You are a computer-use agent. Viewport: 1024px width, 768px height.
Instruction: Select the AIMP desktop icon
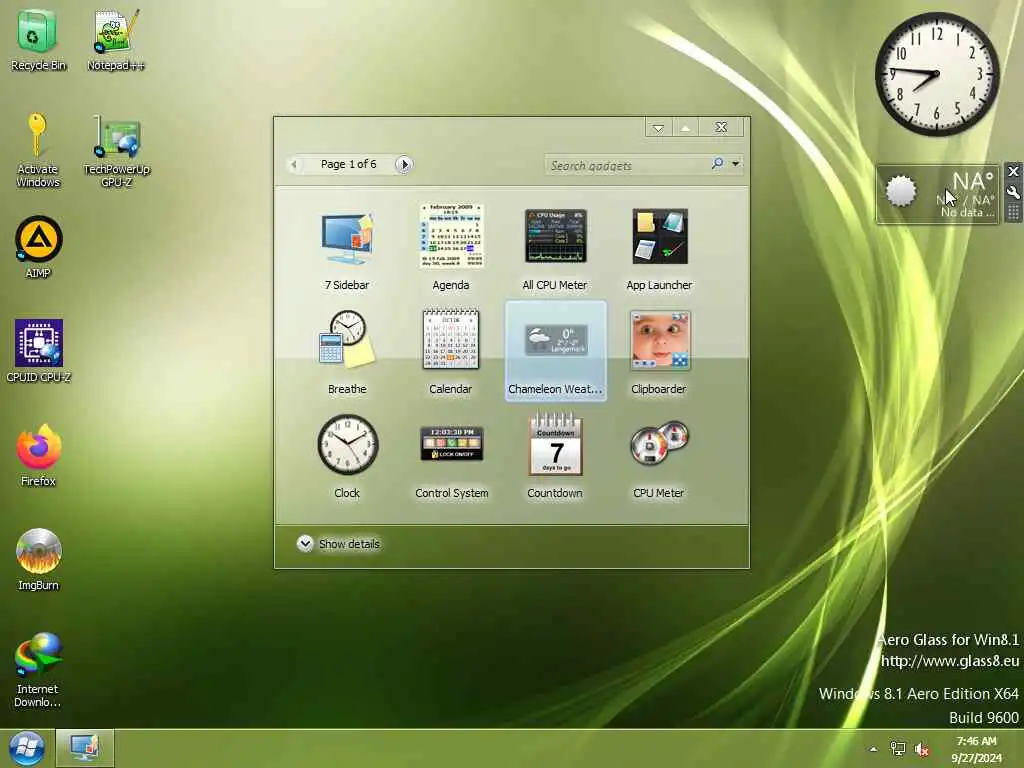tap(38, 248)
